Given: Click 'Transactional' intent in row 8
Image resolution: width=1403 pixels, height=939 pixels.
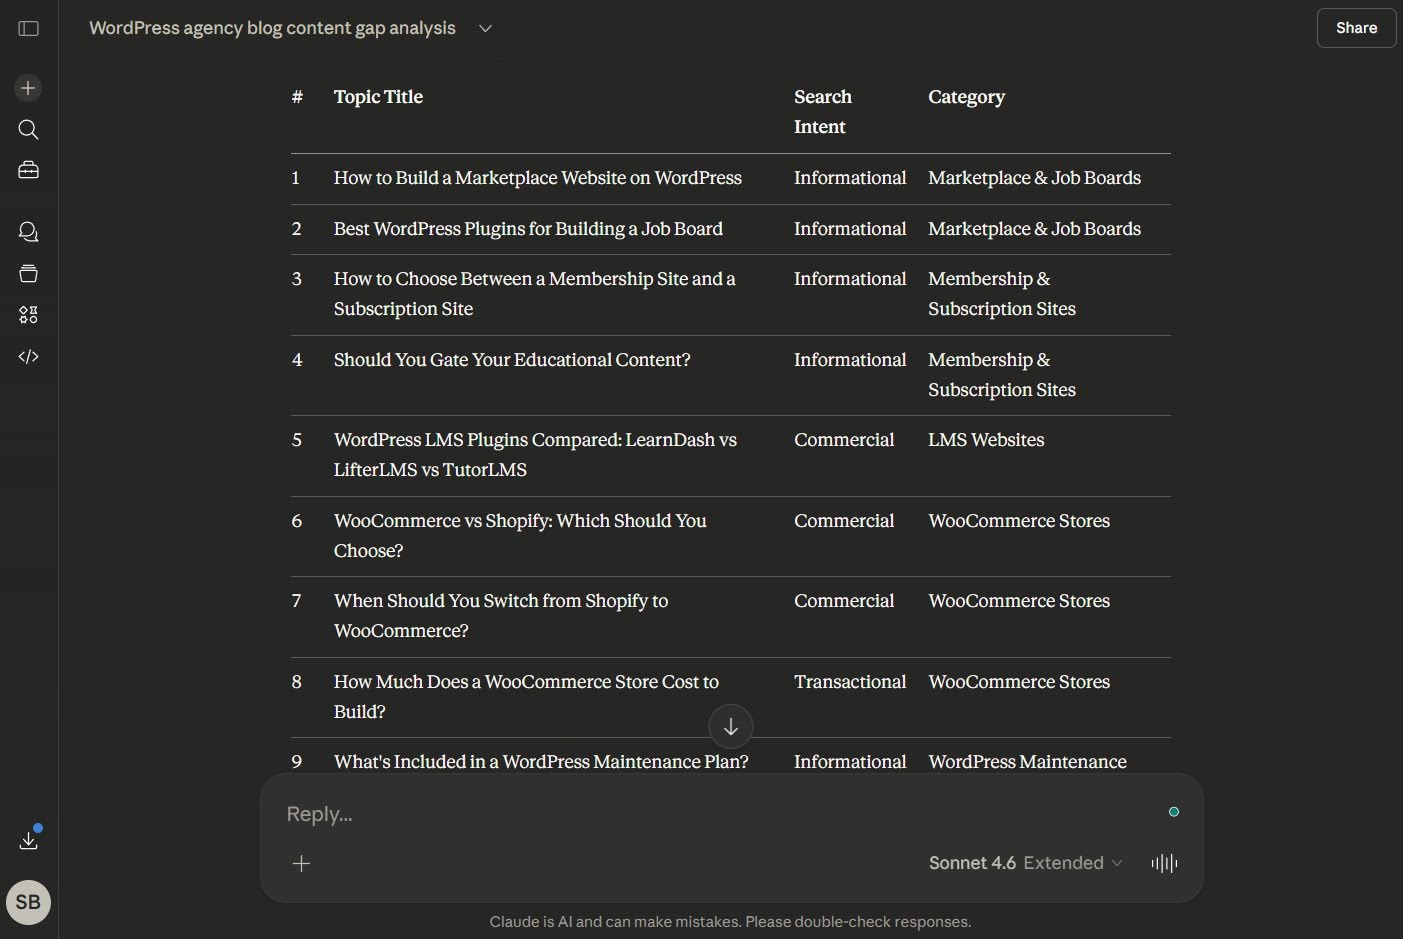Looking at the screenshot, I should pos(850,682).
